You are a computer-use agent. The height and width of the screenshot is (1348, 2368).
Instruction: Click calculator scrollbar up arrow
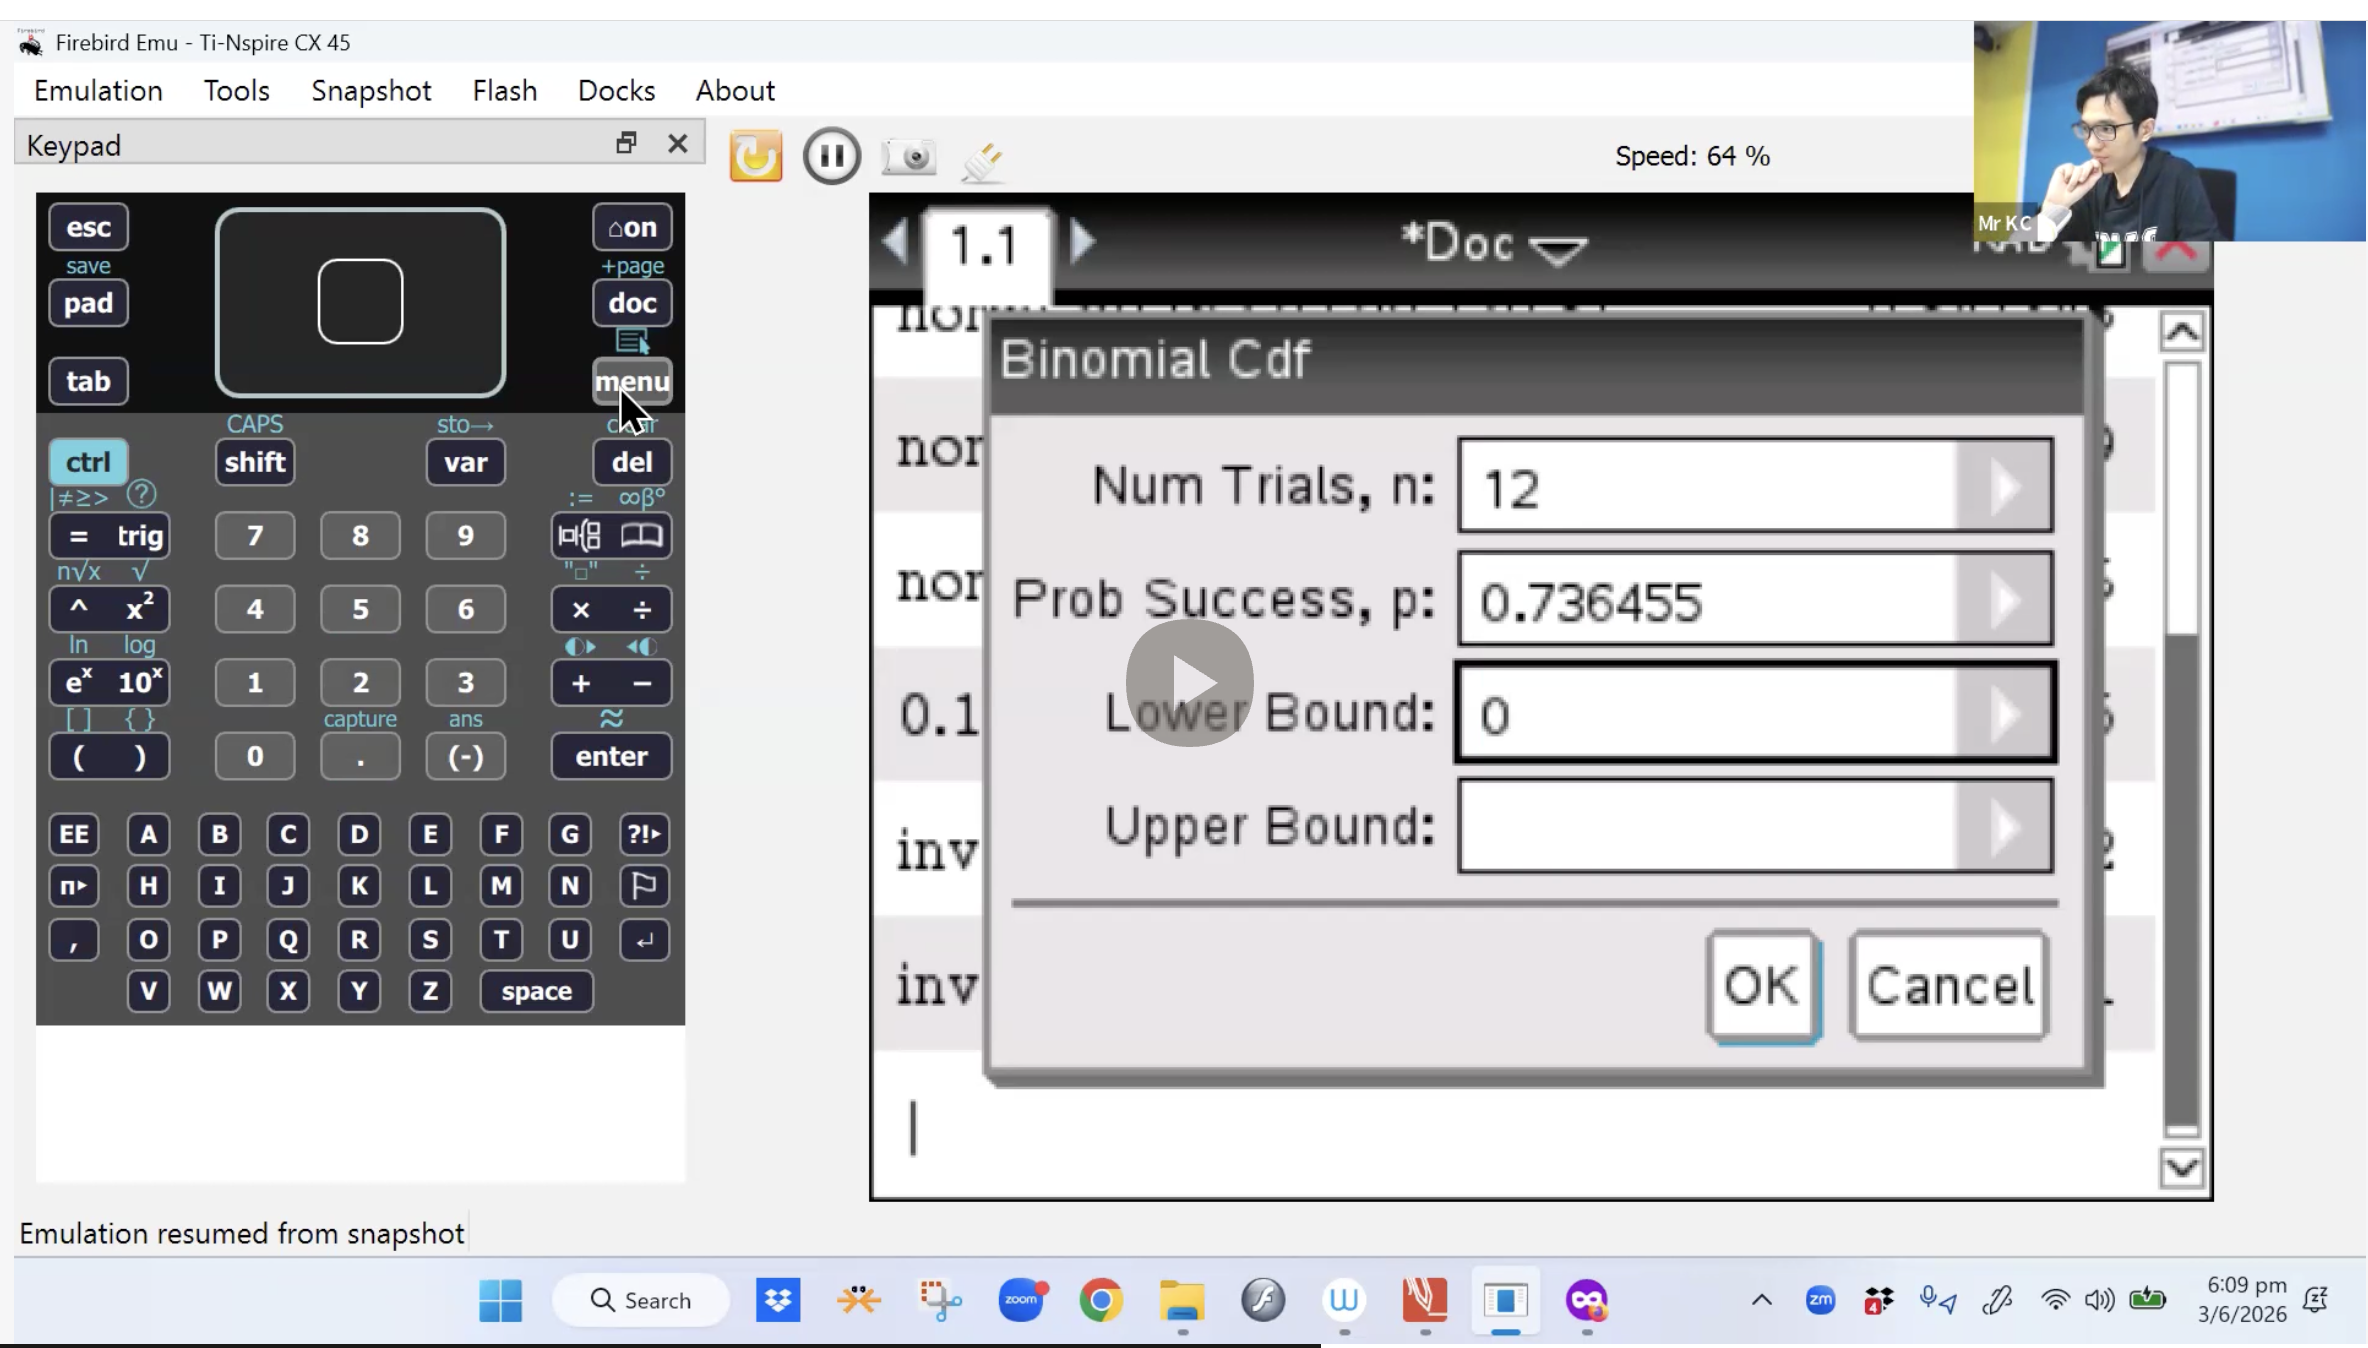(2181, 331)
